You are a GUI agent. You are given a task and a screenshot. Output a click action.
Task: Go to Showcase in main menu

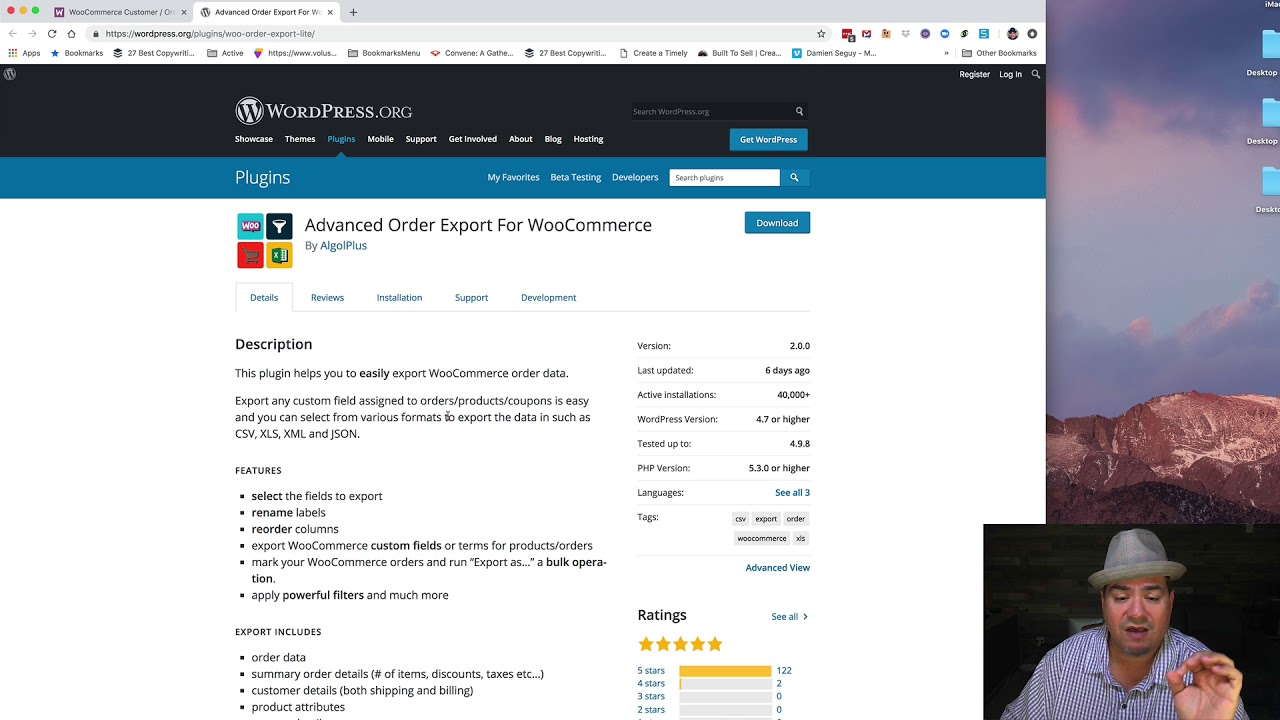click(x=254, y=139)
